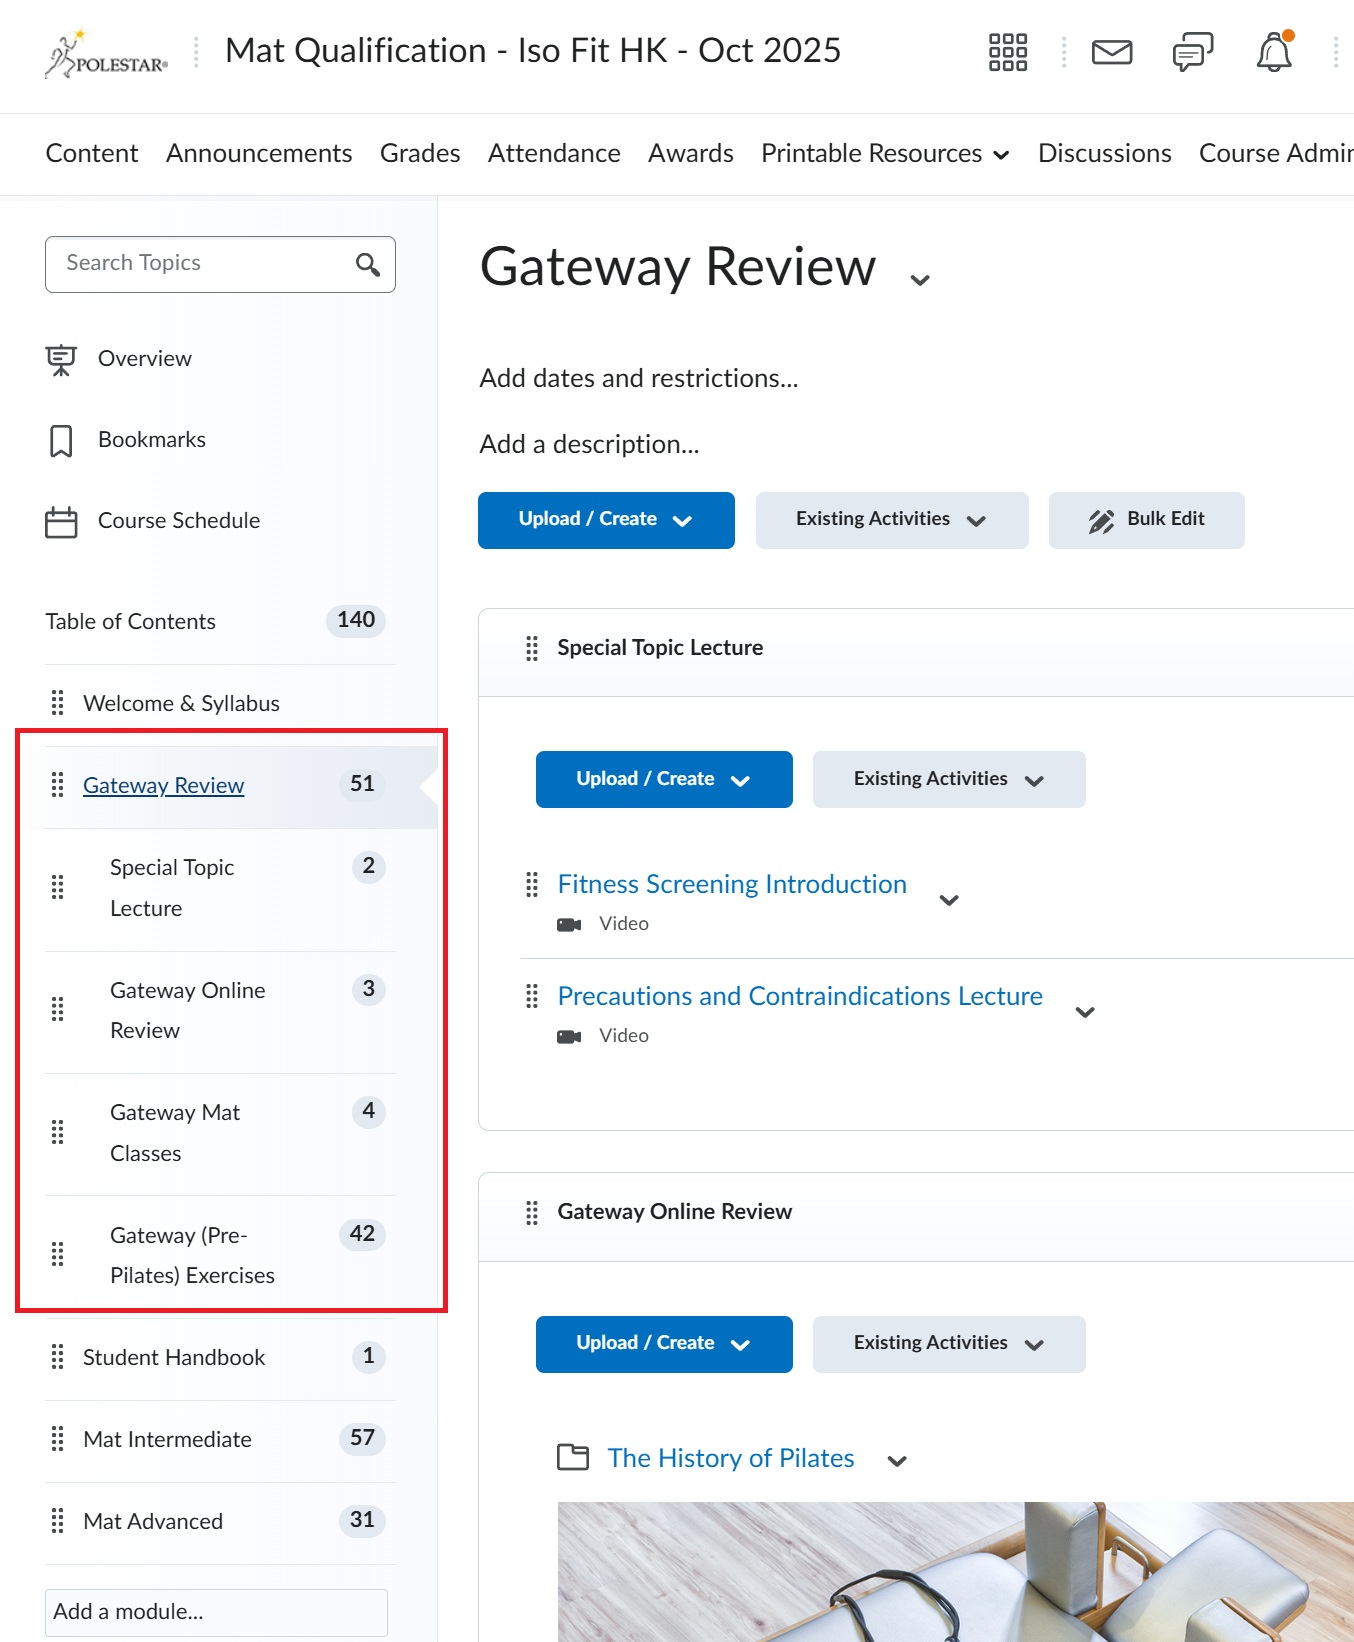This screenshot has height=1642, width=1354.
Task: Open the notifications bell icon
Action: pyautogui.click(x=1274, y=52)
